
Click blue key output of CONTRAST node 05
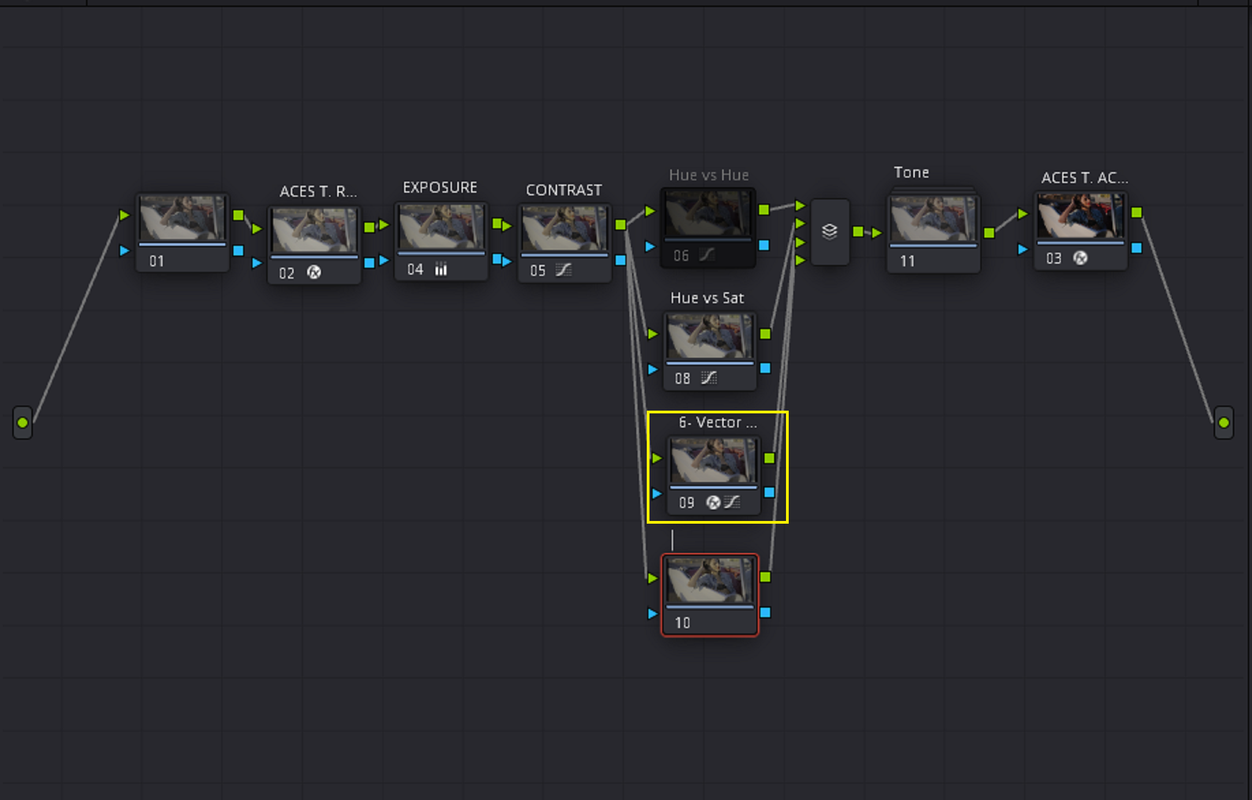point(620,260)
